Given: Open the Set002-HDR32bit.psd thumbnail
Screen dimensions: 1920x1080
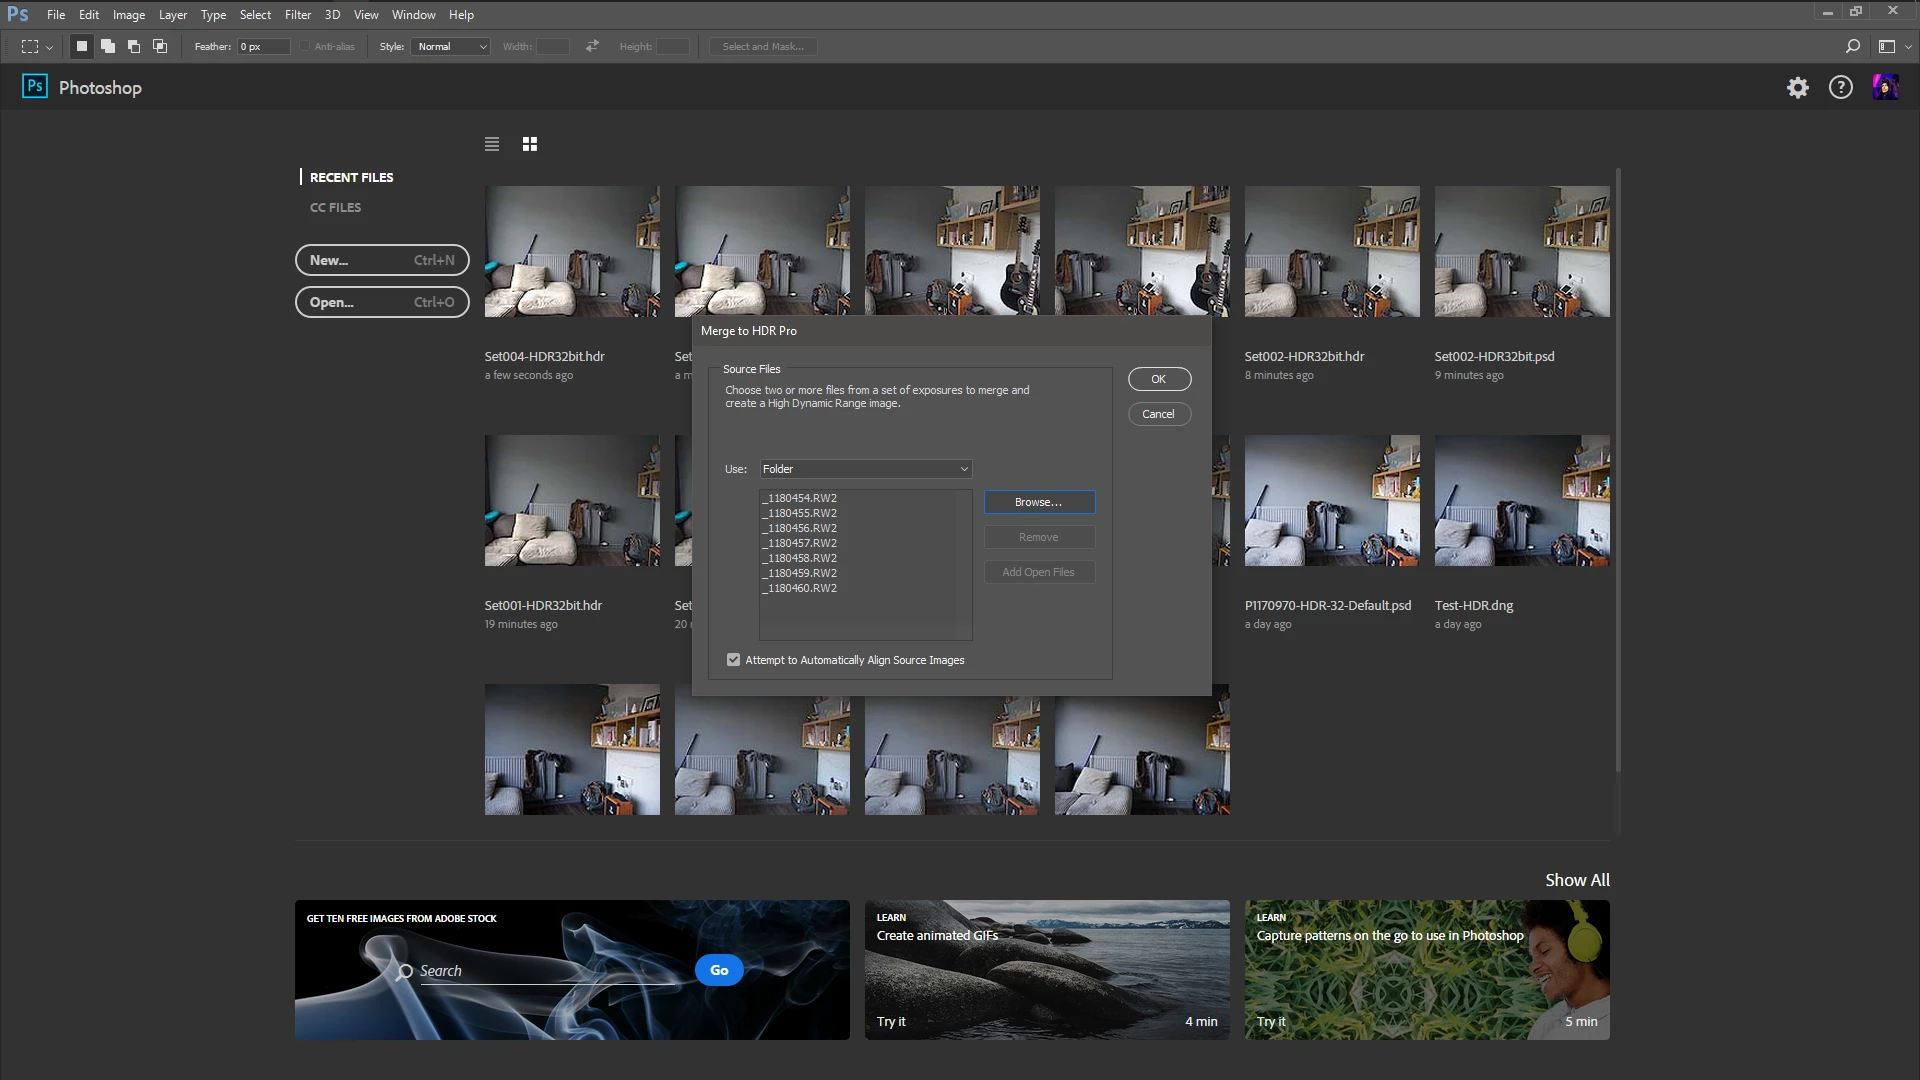Looking at the screenshot, I should point(1522,251).
